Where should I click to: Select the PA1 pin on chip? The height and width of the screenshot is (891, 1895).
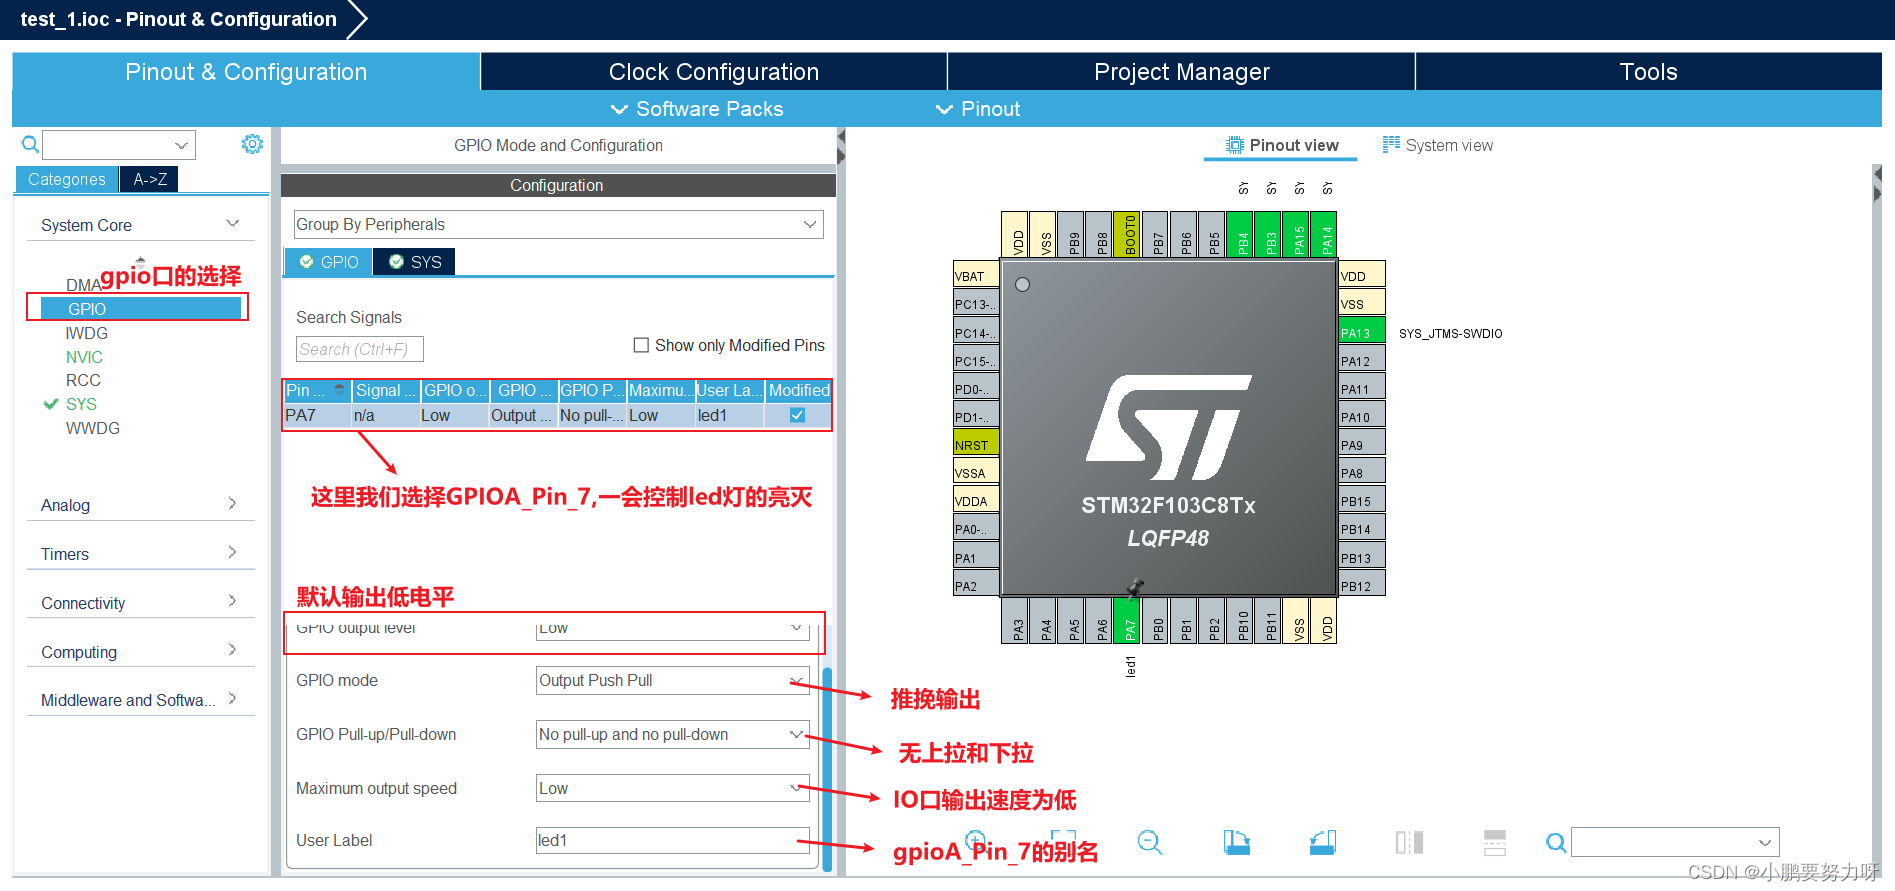pos(976,556)
